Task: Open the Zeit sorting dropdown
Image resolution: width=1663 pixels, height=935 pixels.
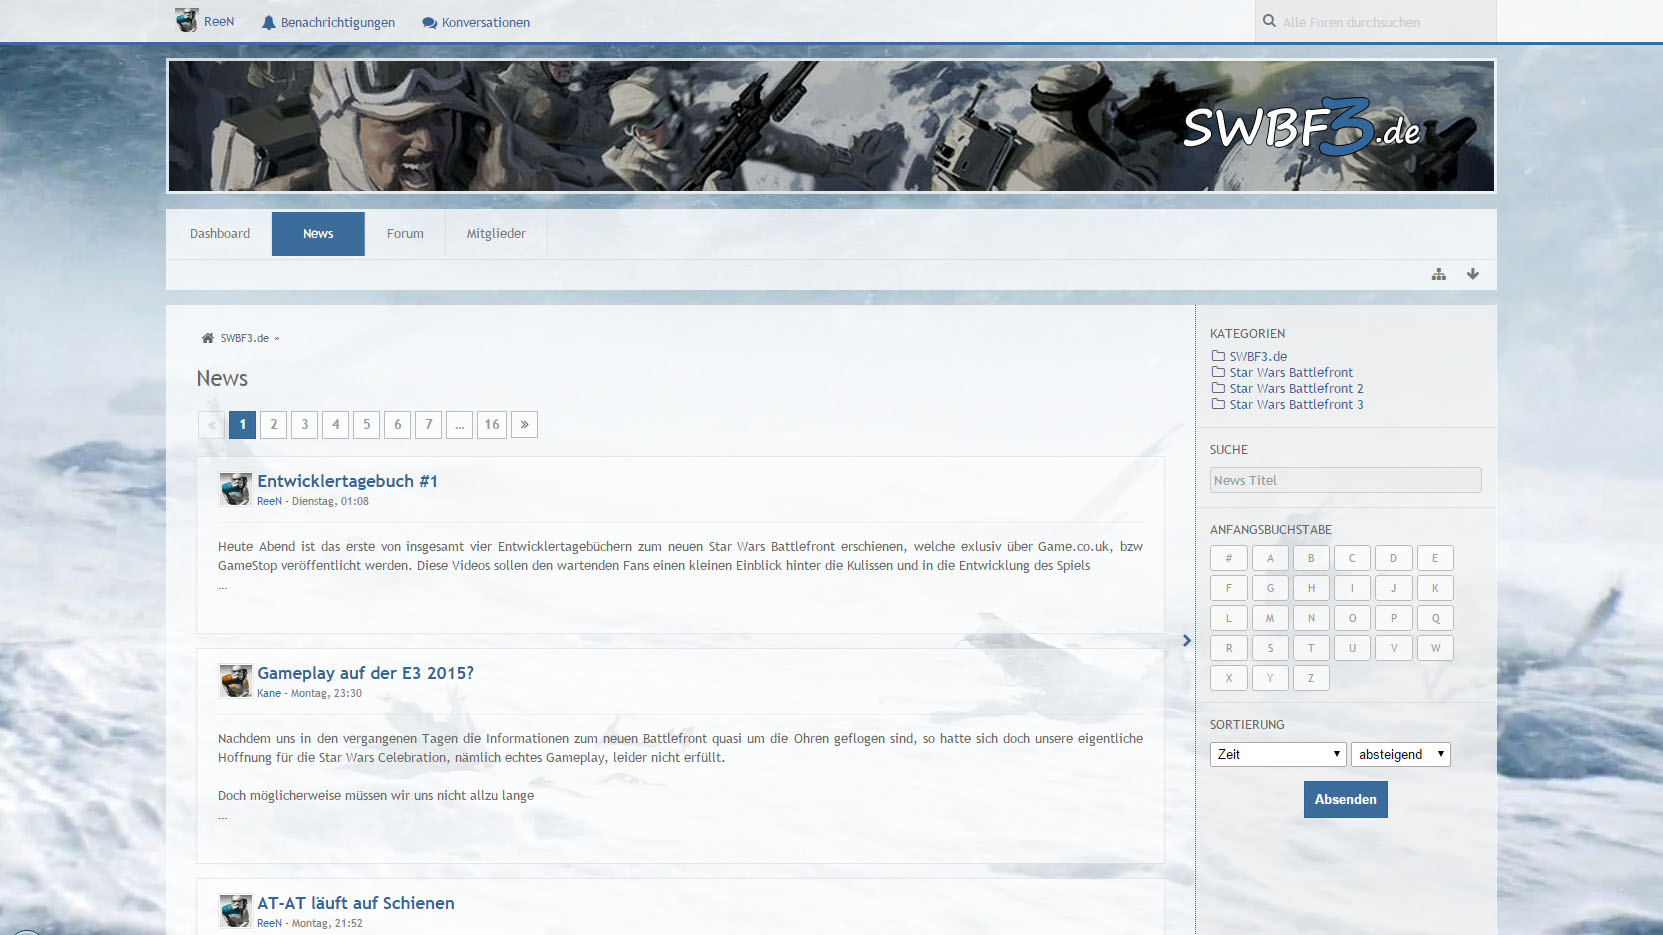Action: (1278, 754)
